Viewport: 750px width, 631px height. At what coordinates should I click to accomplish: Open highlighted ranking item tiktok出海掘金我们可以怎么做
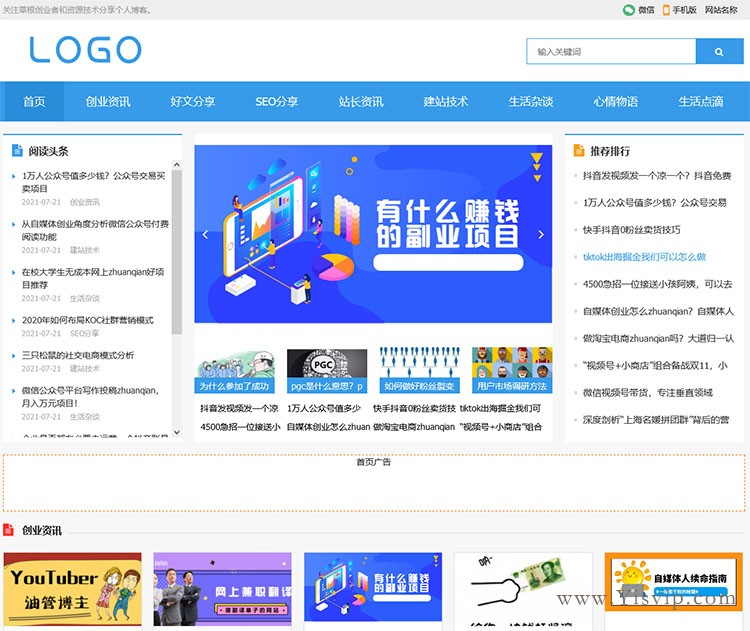point(644,257)
